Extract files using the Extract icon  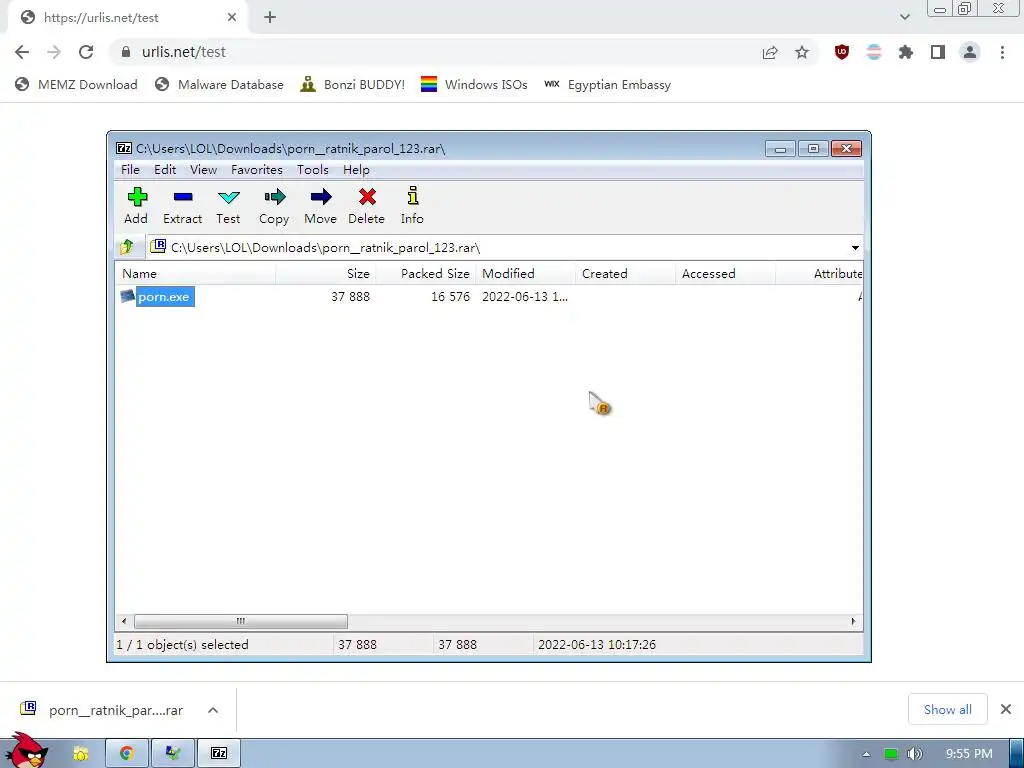183,197
